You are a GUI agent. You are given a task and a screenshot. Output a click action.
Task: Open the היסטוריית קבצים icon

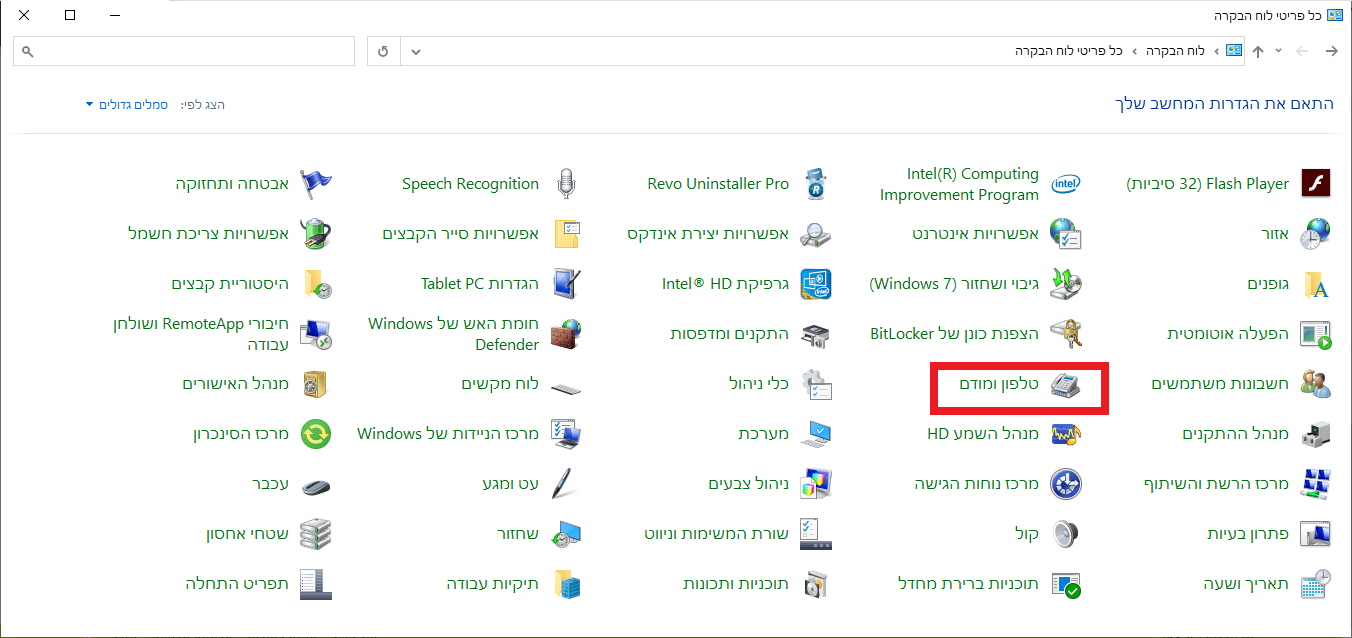(316, 284)
